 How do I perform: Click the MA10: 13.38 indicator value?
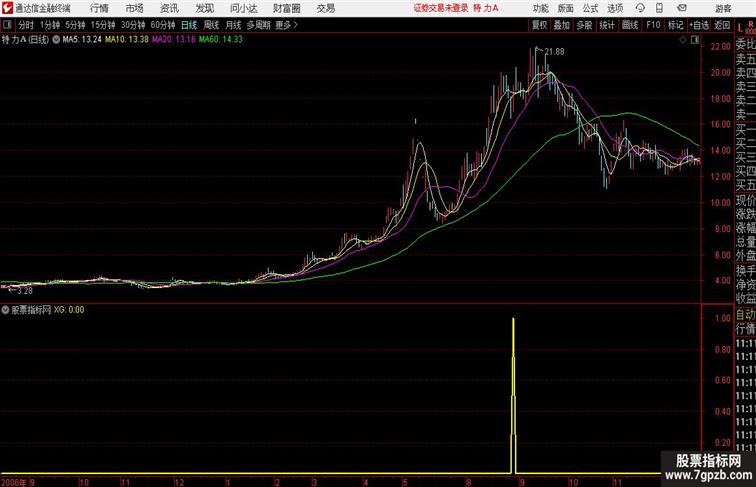pyautogui.click(x=127, y=40)
